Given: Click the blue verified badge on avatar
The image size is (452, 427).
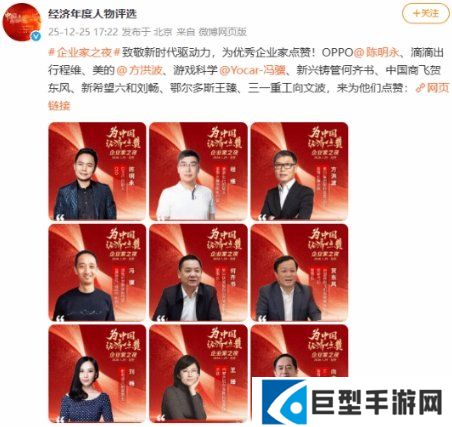Looking at the screenshot, I should 35,36.
